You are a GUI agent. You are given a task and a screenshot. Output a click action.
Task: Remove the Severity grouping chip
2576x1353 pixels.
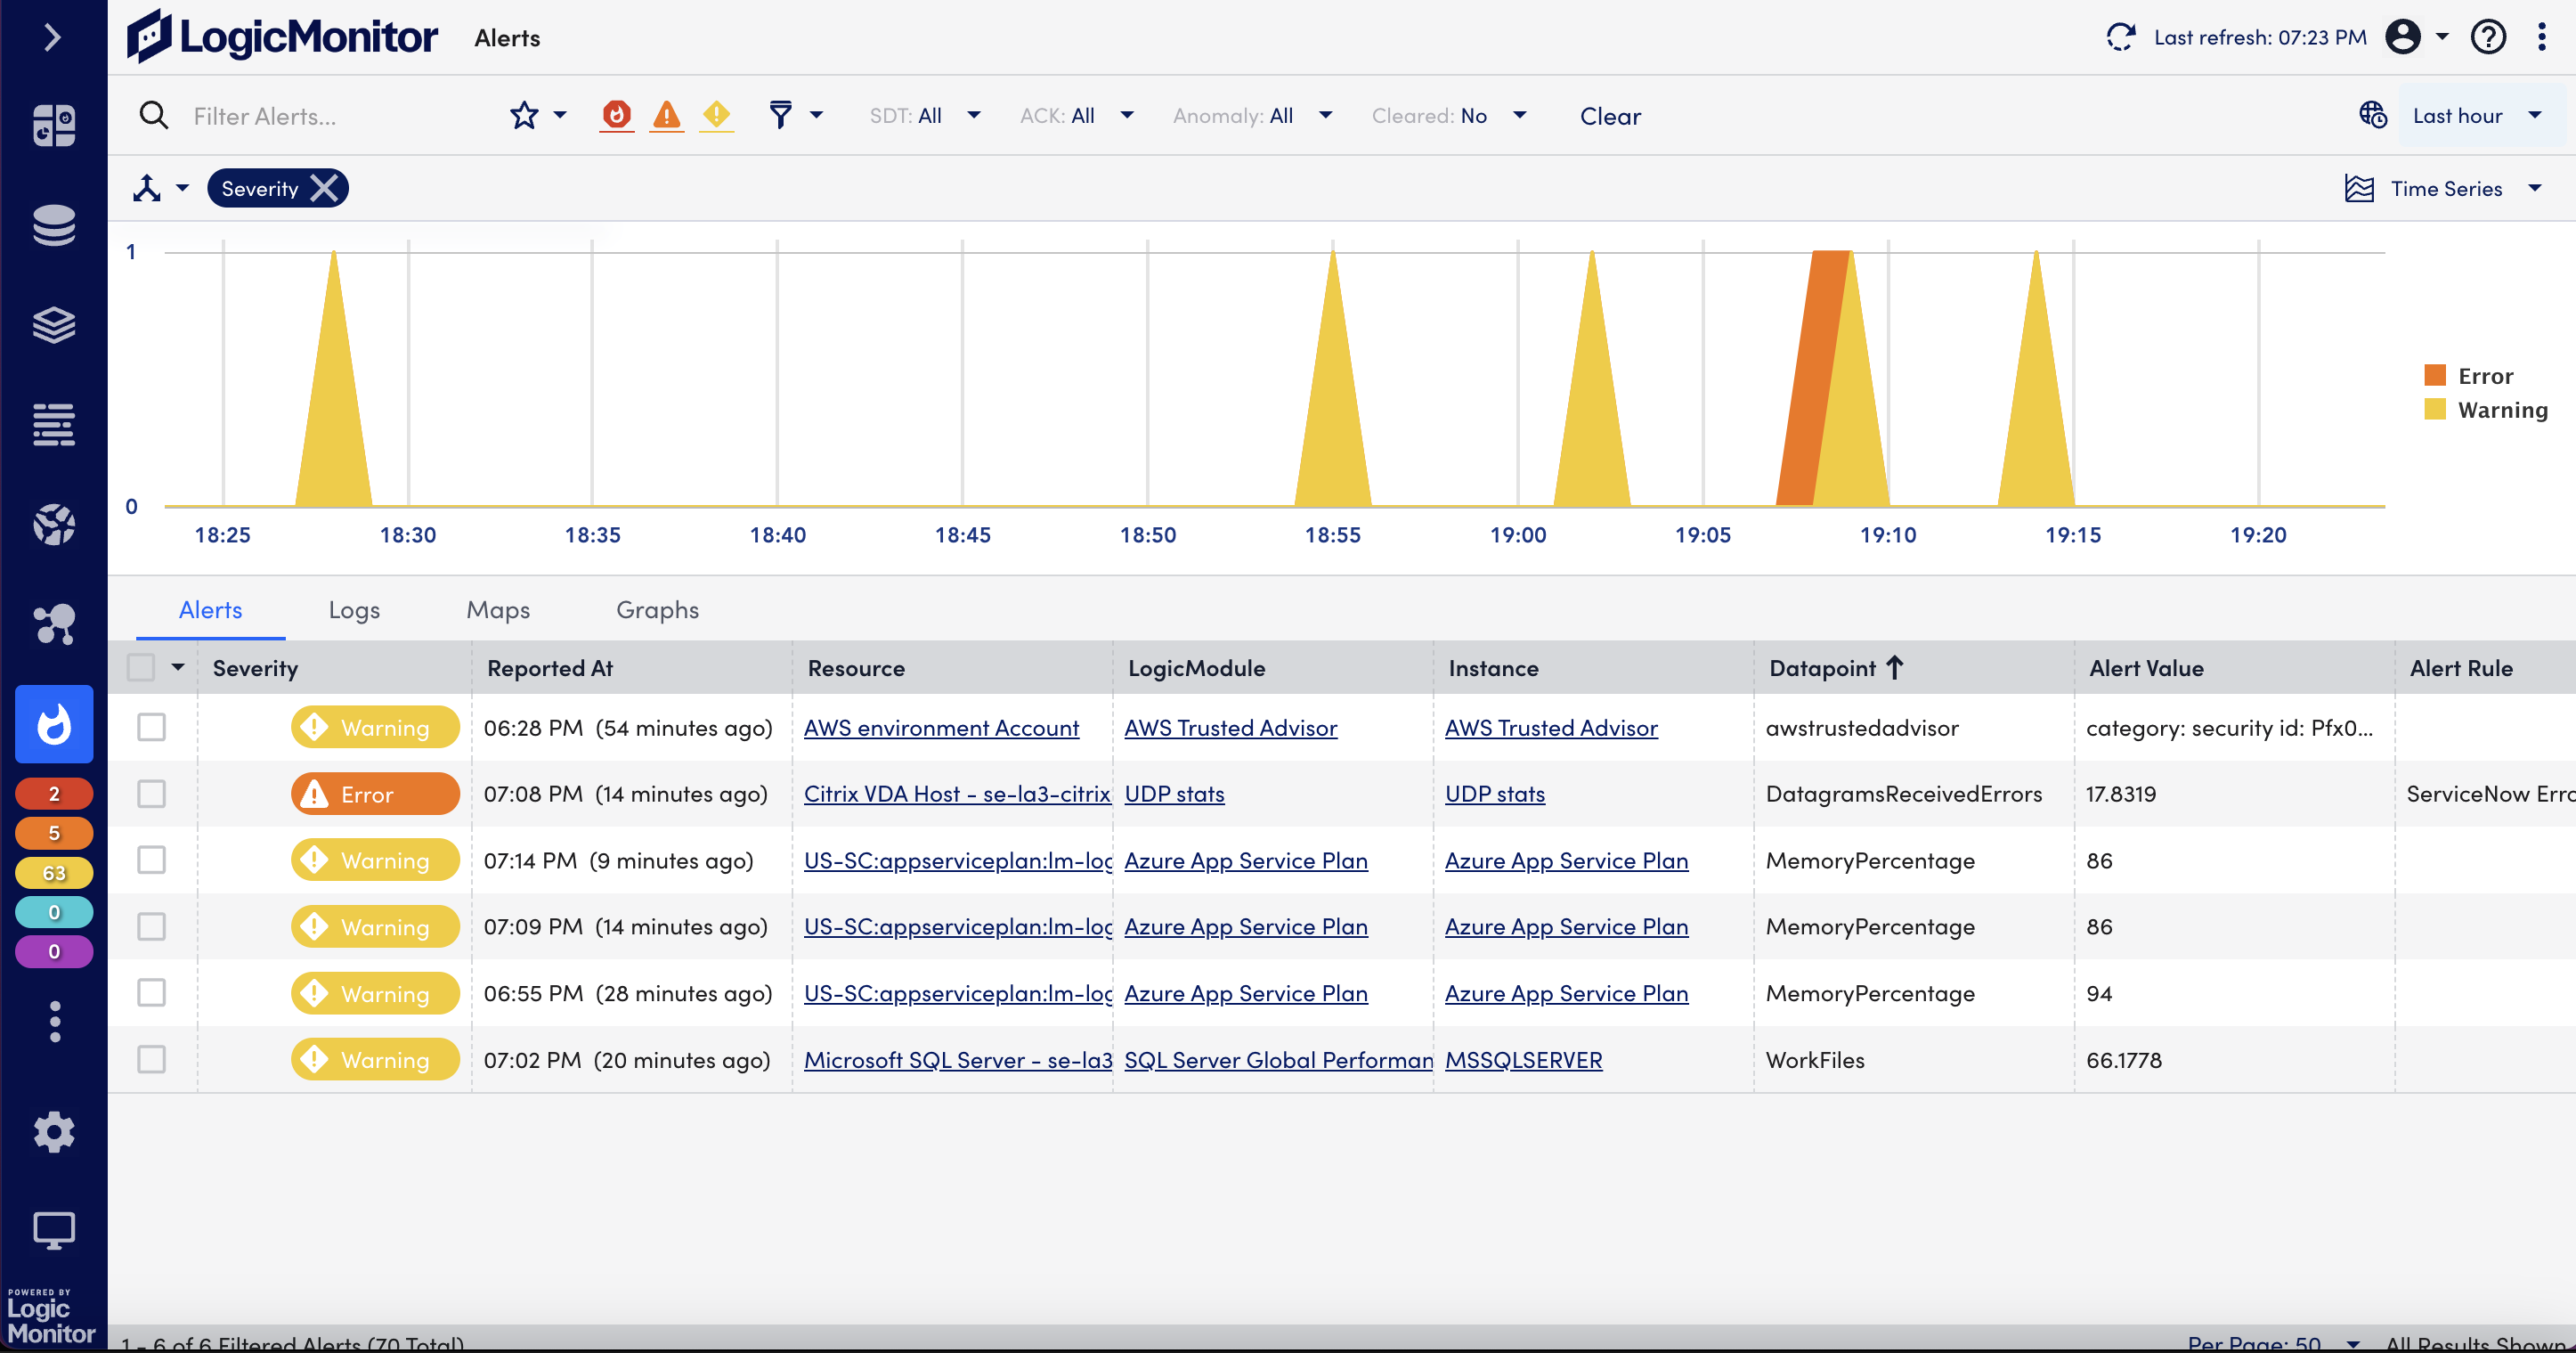coord(324,188)
